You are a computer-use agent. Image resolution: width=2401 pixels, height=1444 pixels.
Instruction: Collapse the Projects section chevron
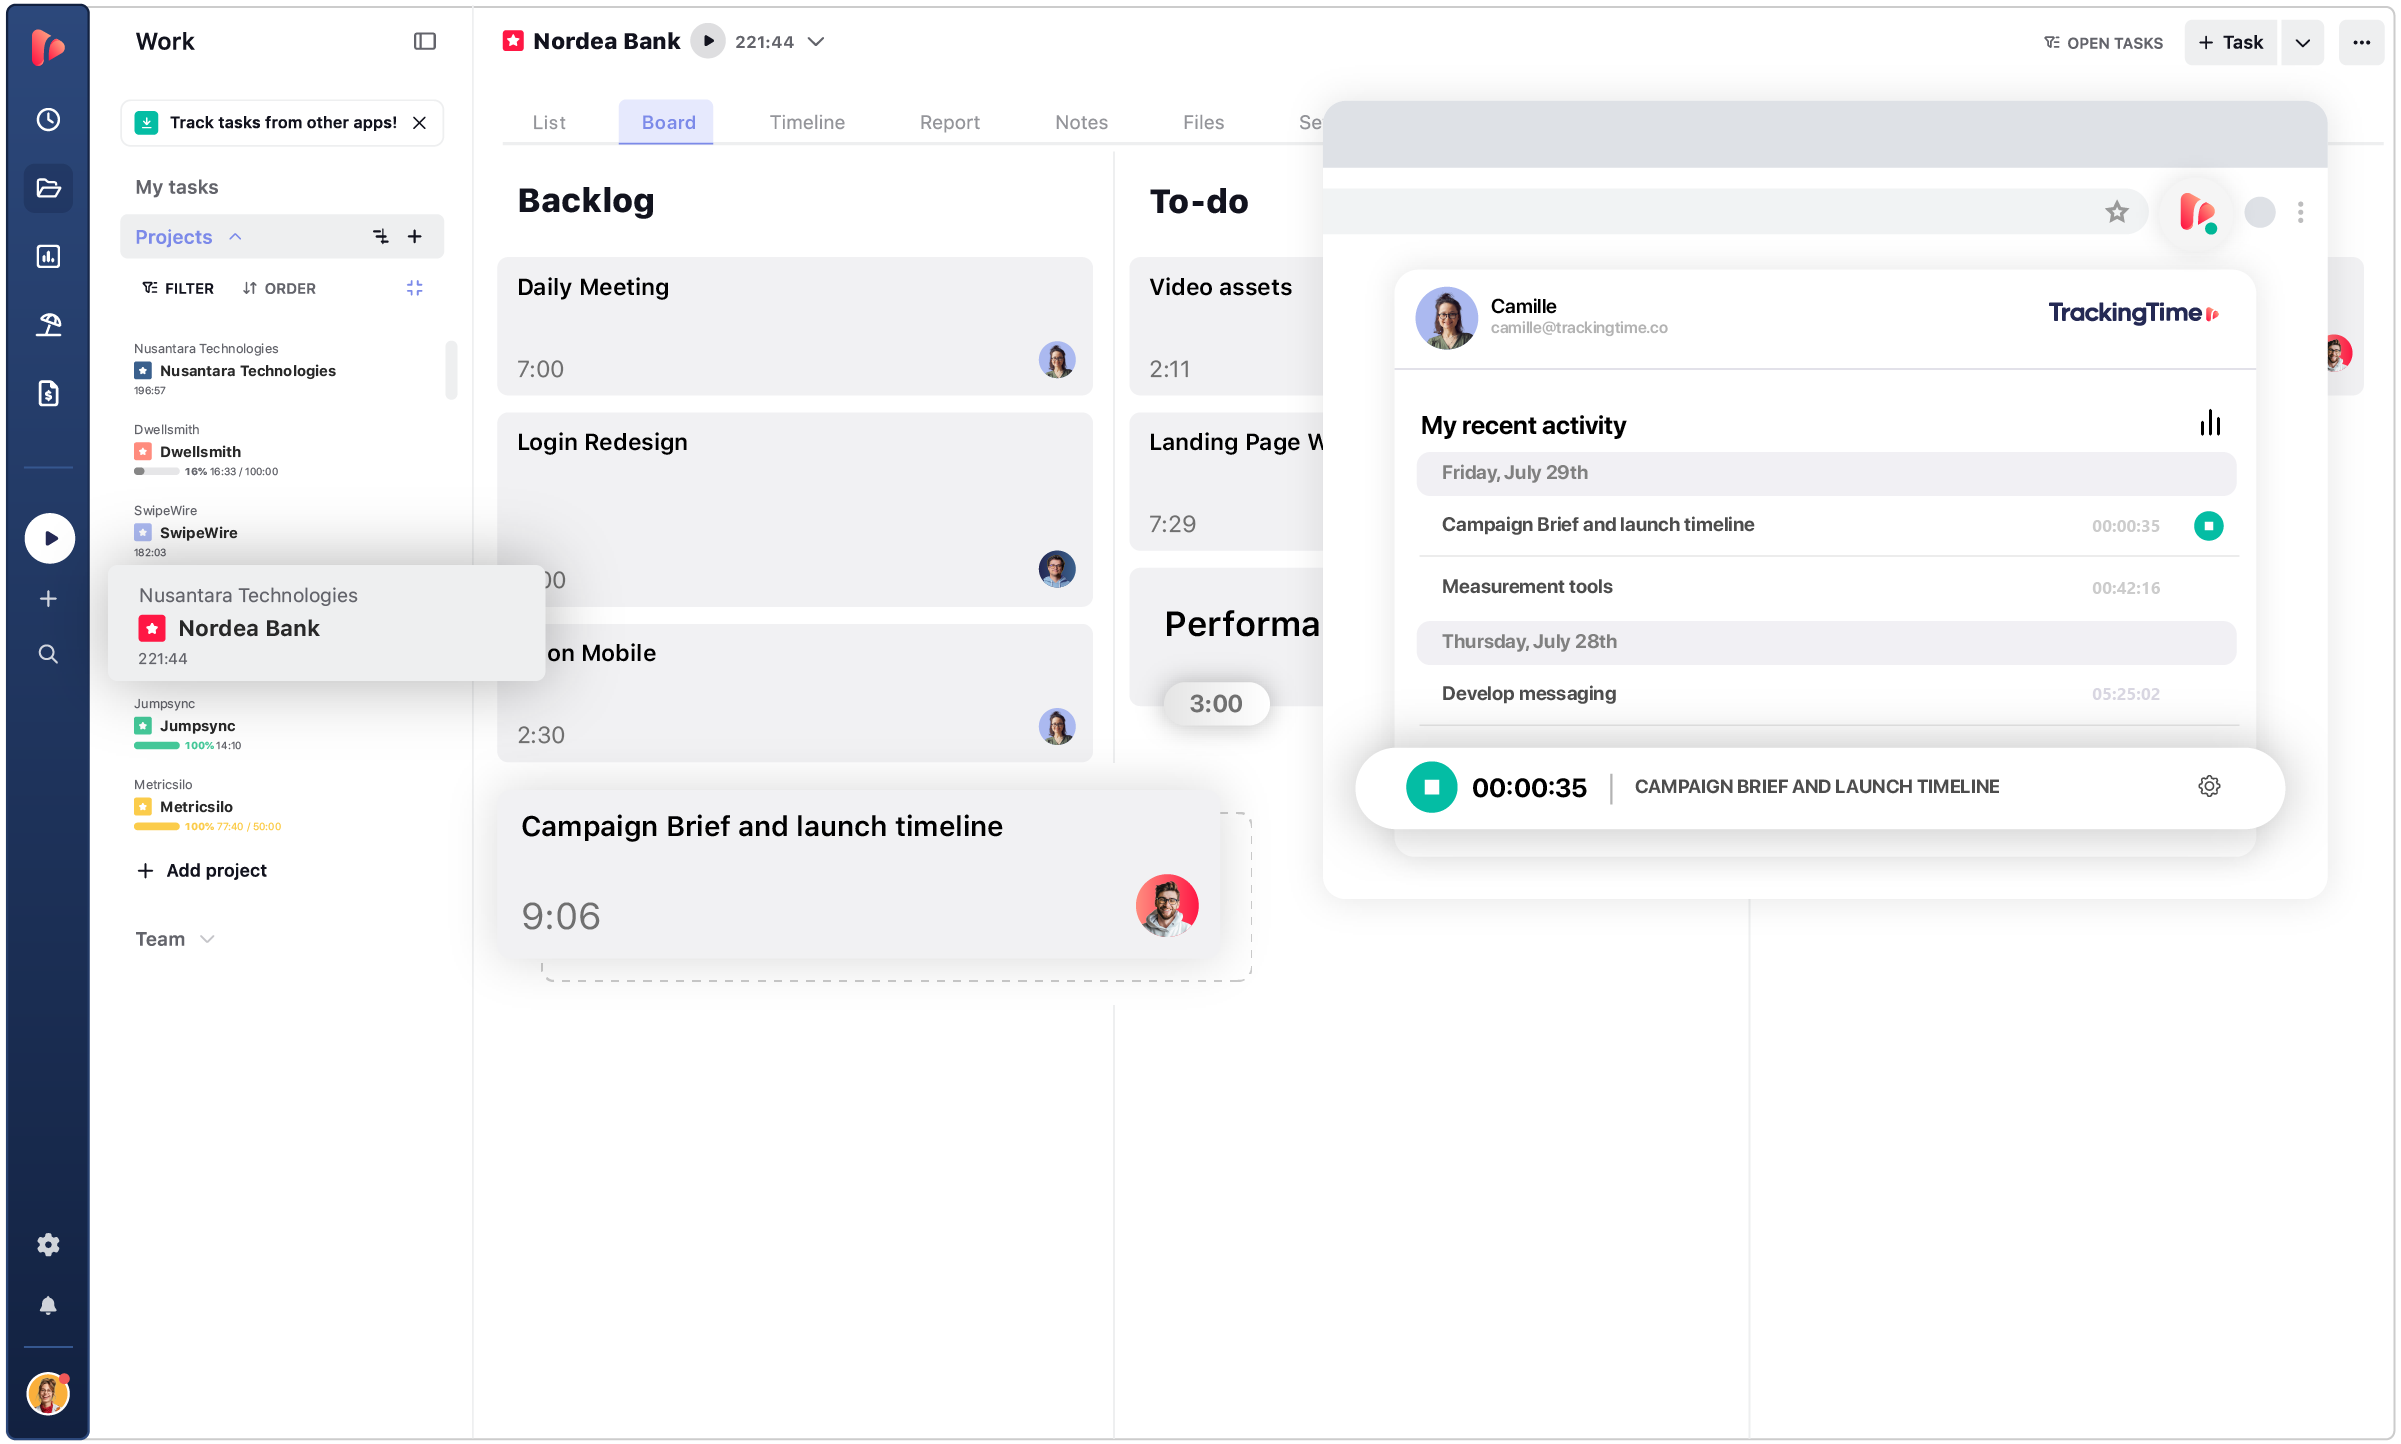(236, 237)
